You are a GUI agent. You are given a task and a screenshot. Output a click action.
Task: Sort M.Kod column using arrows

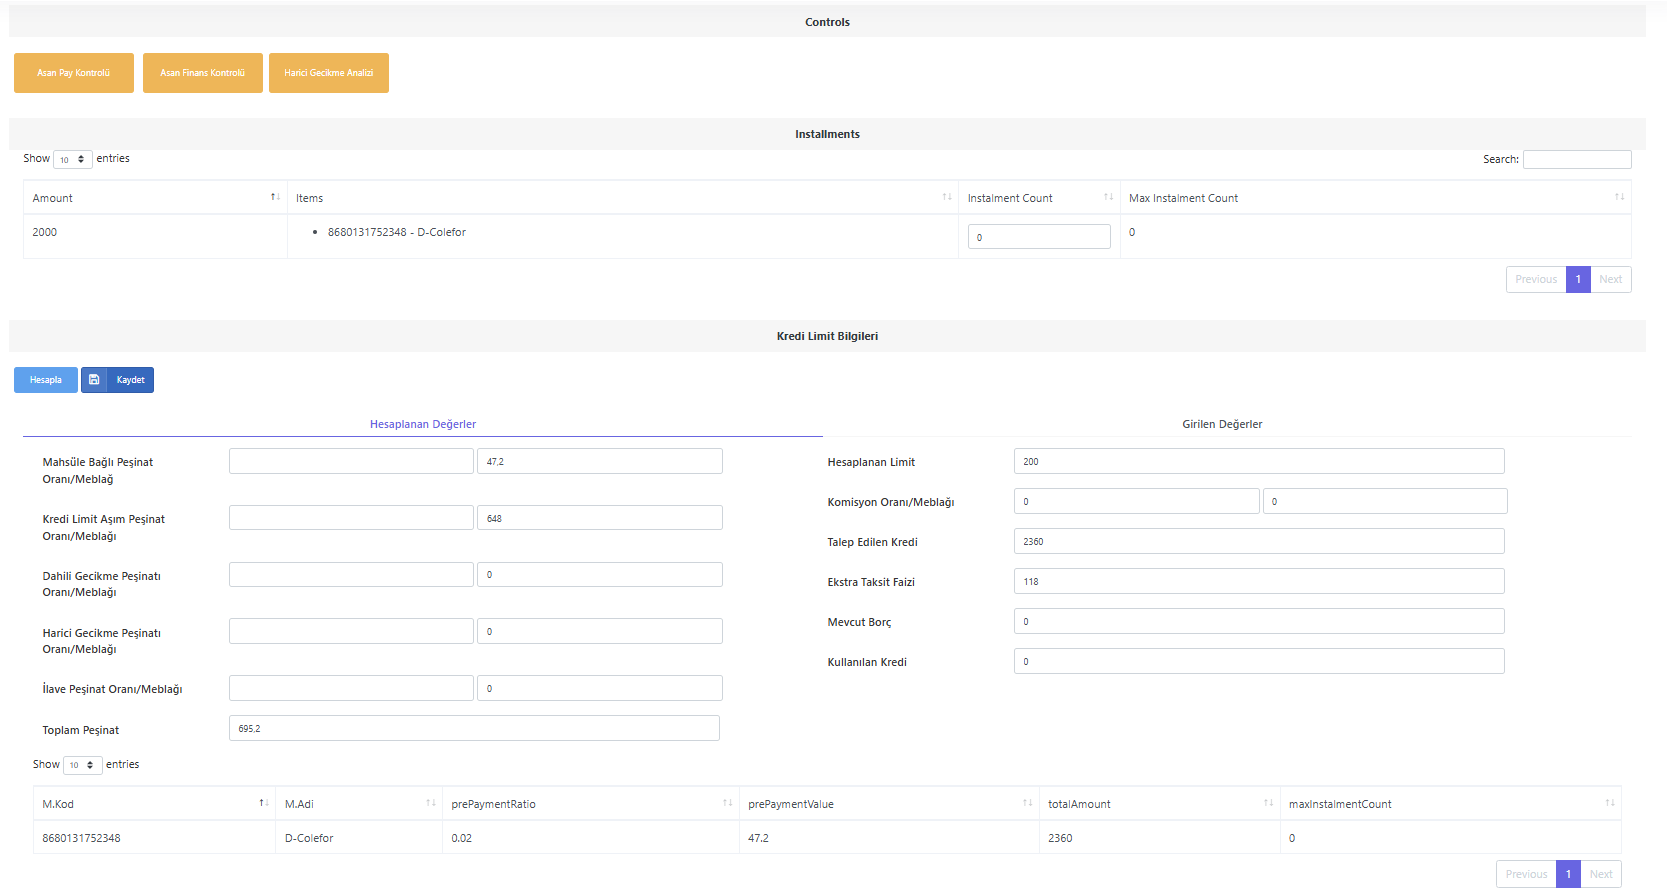pyautogui.click(x=264, y=803)
